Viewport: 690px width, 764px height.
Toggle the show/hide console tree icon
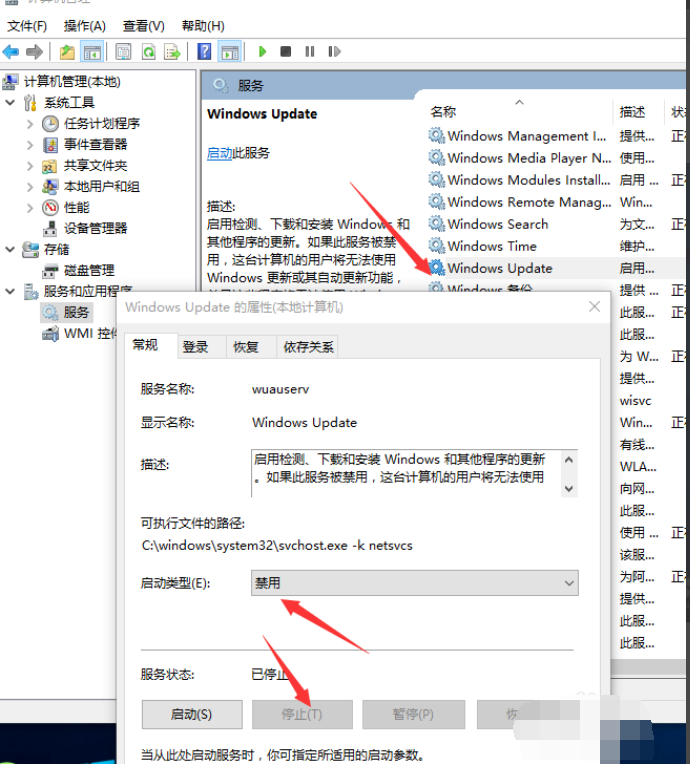click(92, 51)
